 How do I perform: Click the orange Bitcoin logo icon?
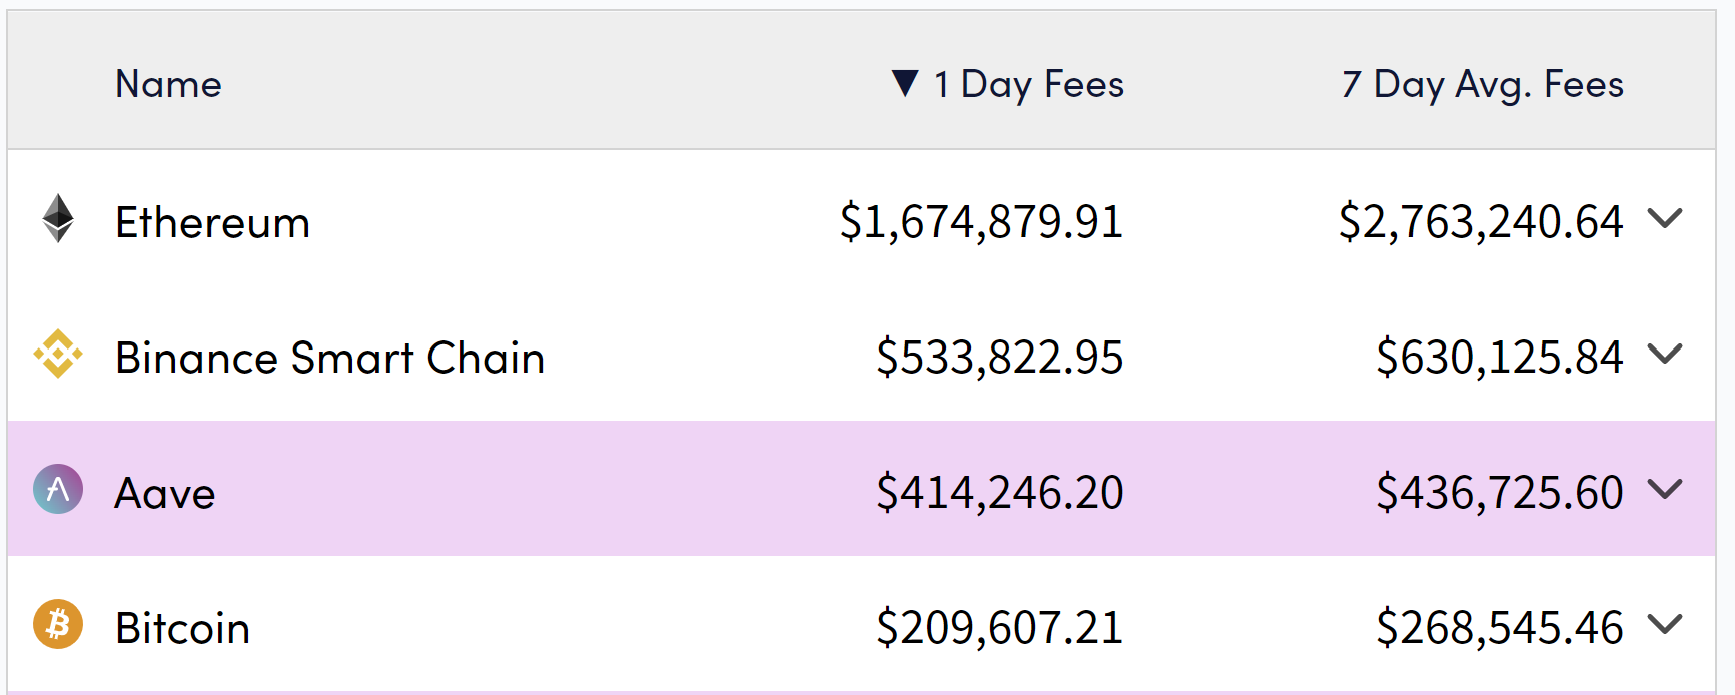[58, 624]
